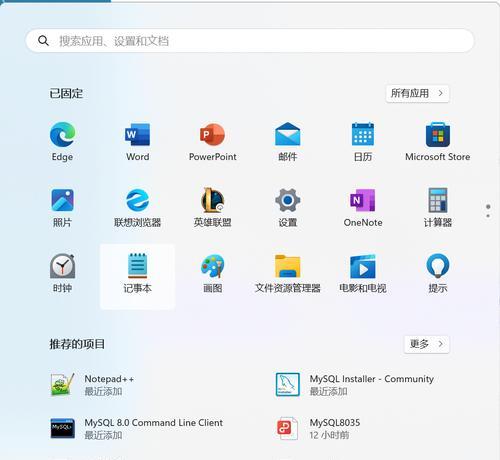Launch Word from pinned apps
This screenshot has height=460, width=500.
[x=137, y=141]
